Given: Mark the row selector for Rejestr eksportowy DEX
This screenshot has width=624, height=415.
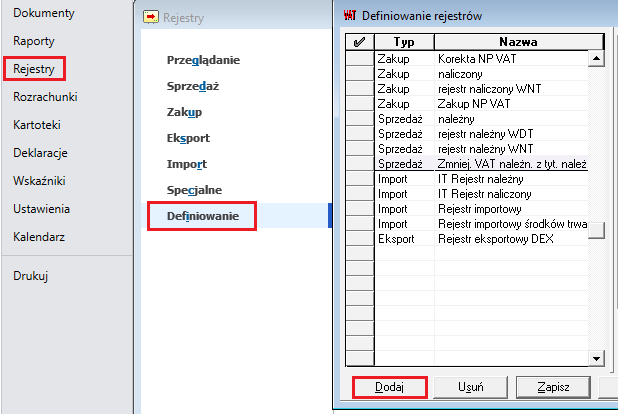Looking at the screenshot, I should [x=360, y=239].
